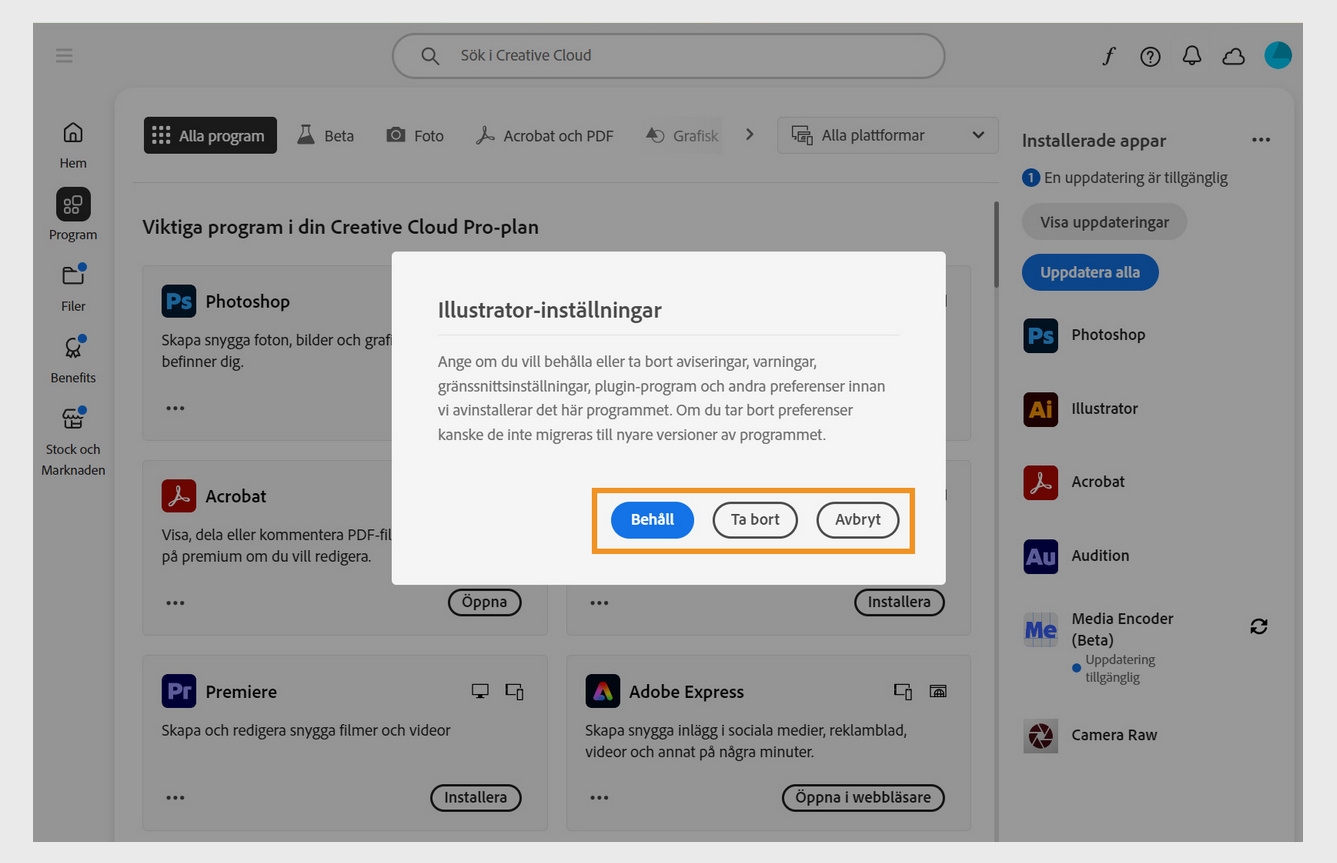Click the Behåll button in the dialog
Image resolution: width=1337 pixels, height=863 pixels.
[x=652, y=519]
